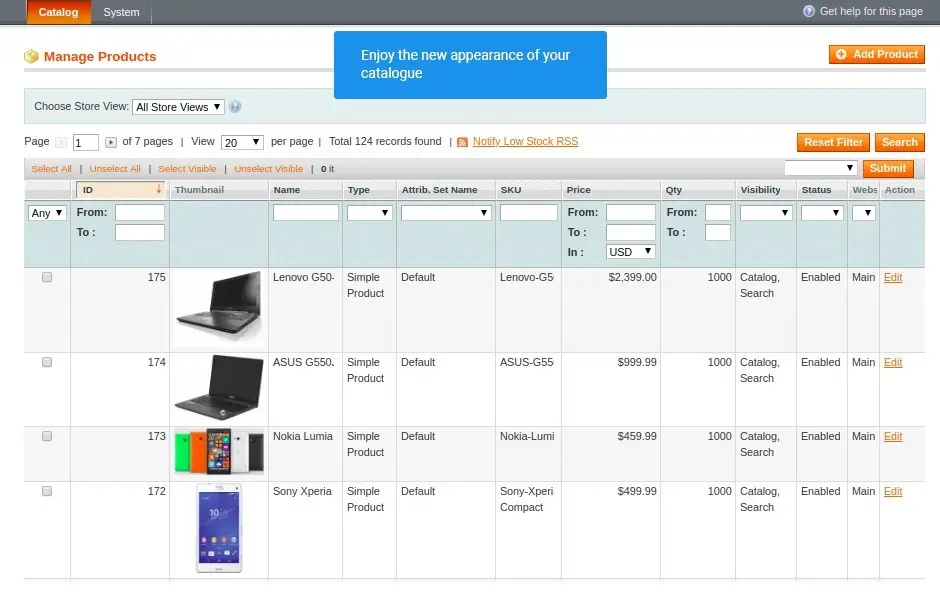Click the Select Visible link
The width and height of the screenshot is (940, 602).
coord(187,168)
